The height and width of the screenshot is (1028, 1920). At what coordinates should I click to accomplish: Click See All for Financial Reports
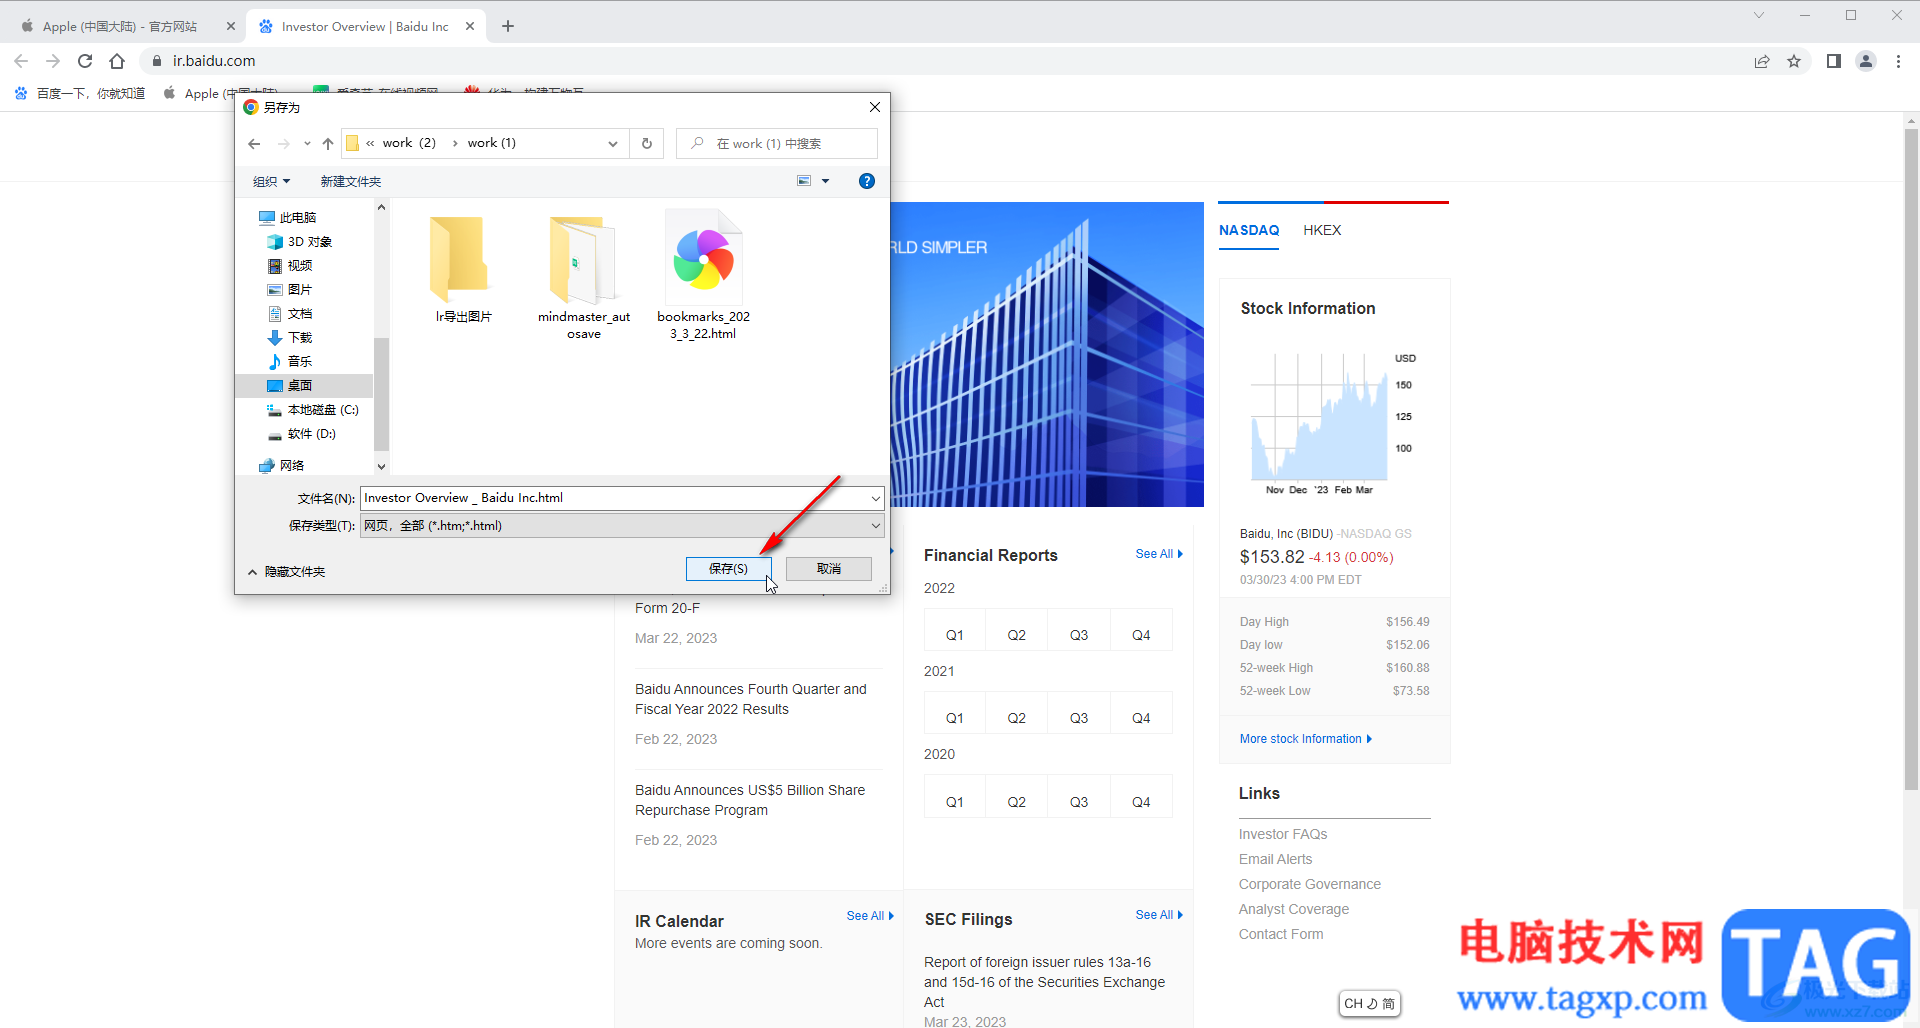pyautogui.click(x=1159, y=554)
